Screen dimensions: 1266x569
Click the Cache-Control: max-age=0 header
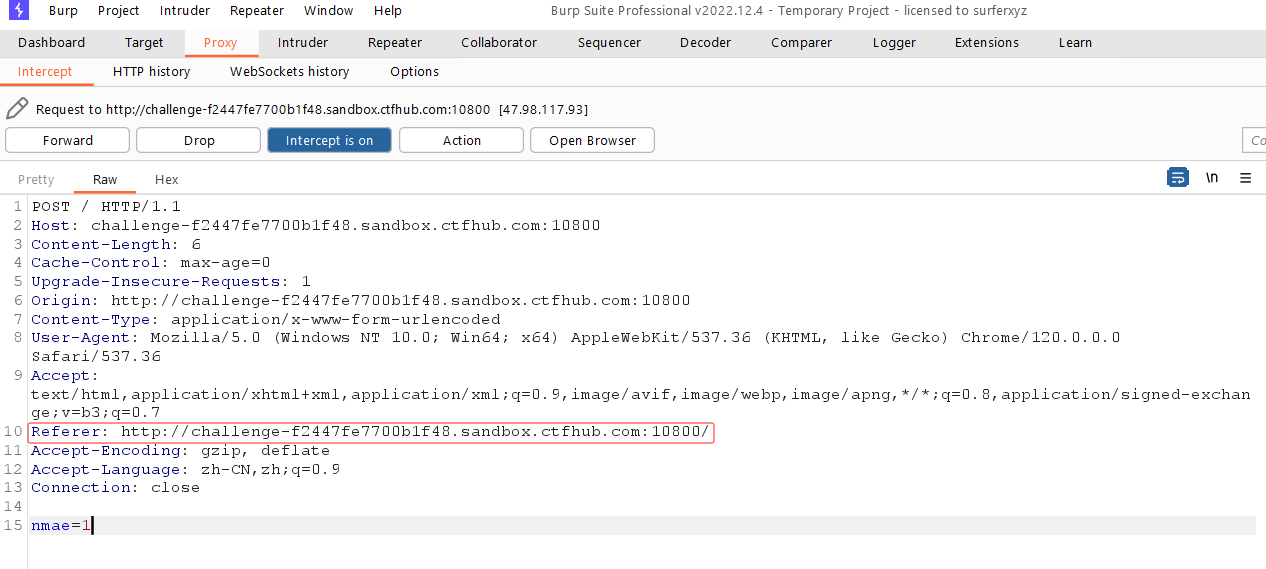(x=151, y=263)
